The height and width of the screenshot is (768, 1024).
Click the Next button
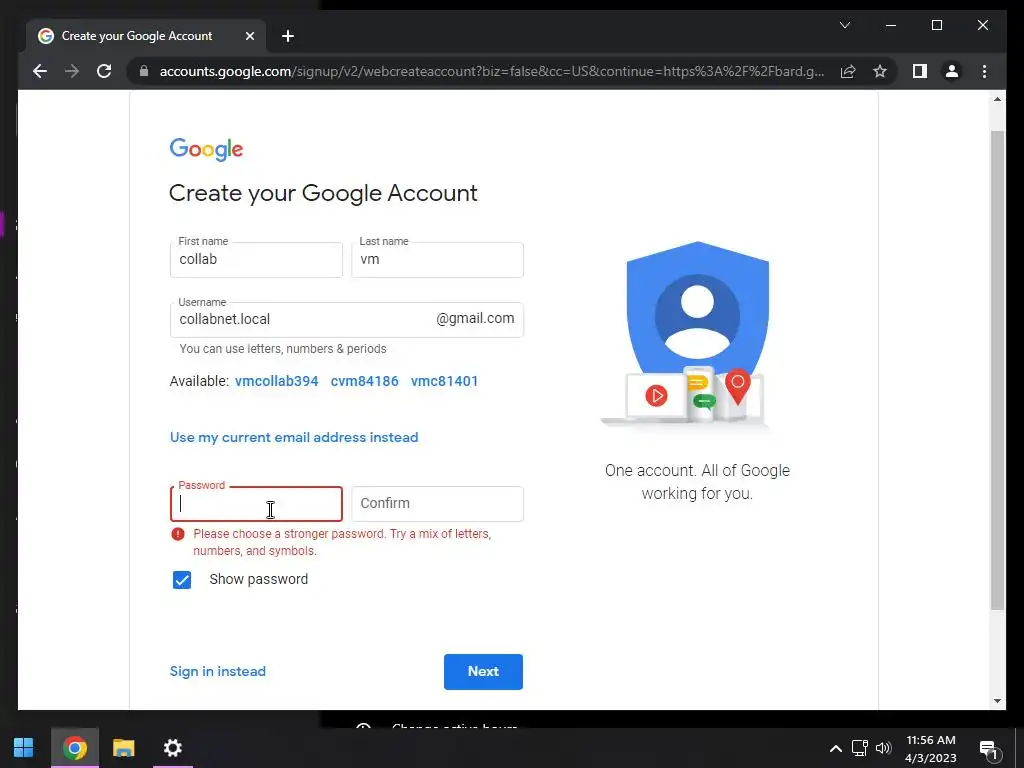point(483,672)
